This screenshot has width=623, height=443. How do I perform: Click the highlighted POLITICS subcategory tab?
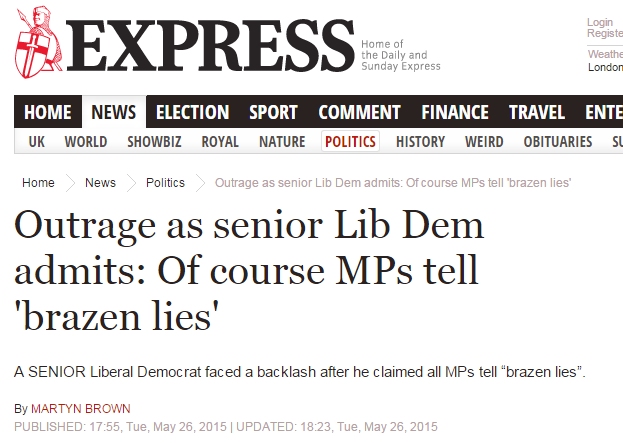pyautogui.click(x=350, y=141)
